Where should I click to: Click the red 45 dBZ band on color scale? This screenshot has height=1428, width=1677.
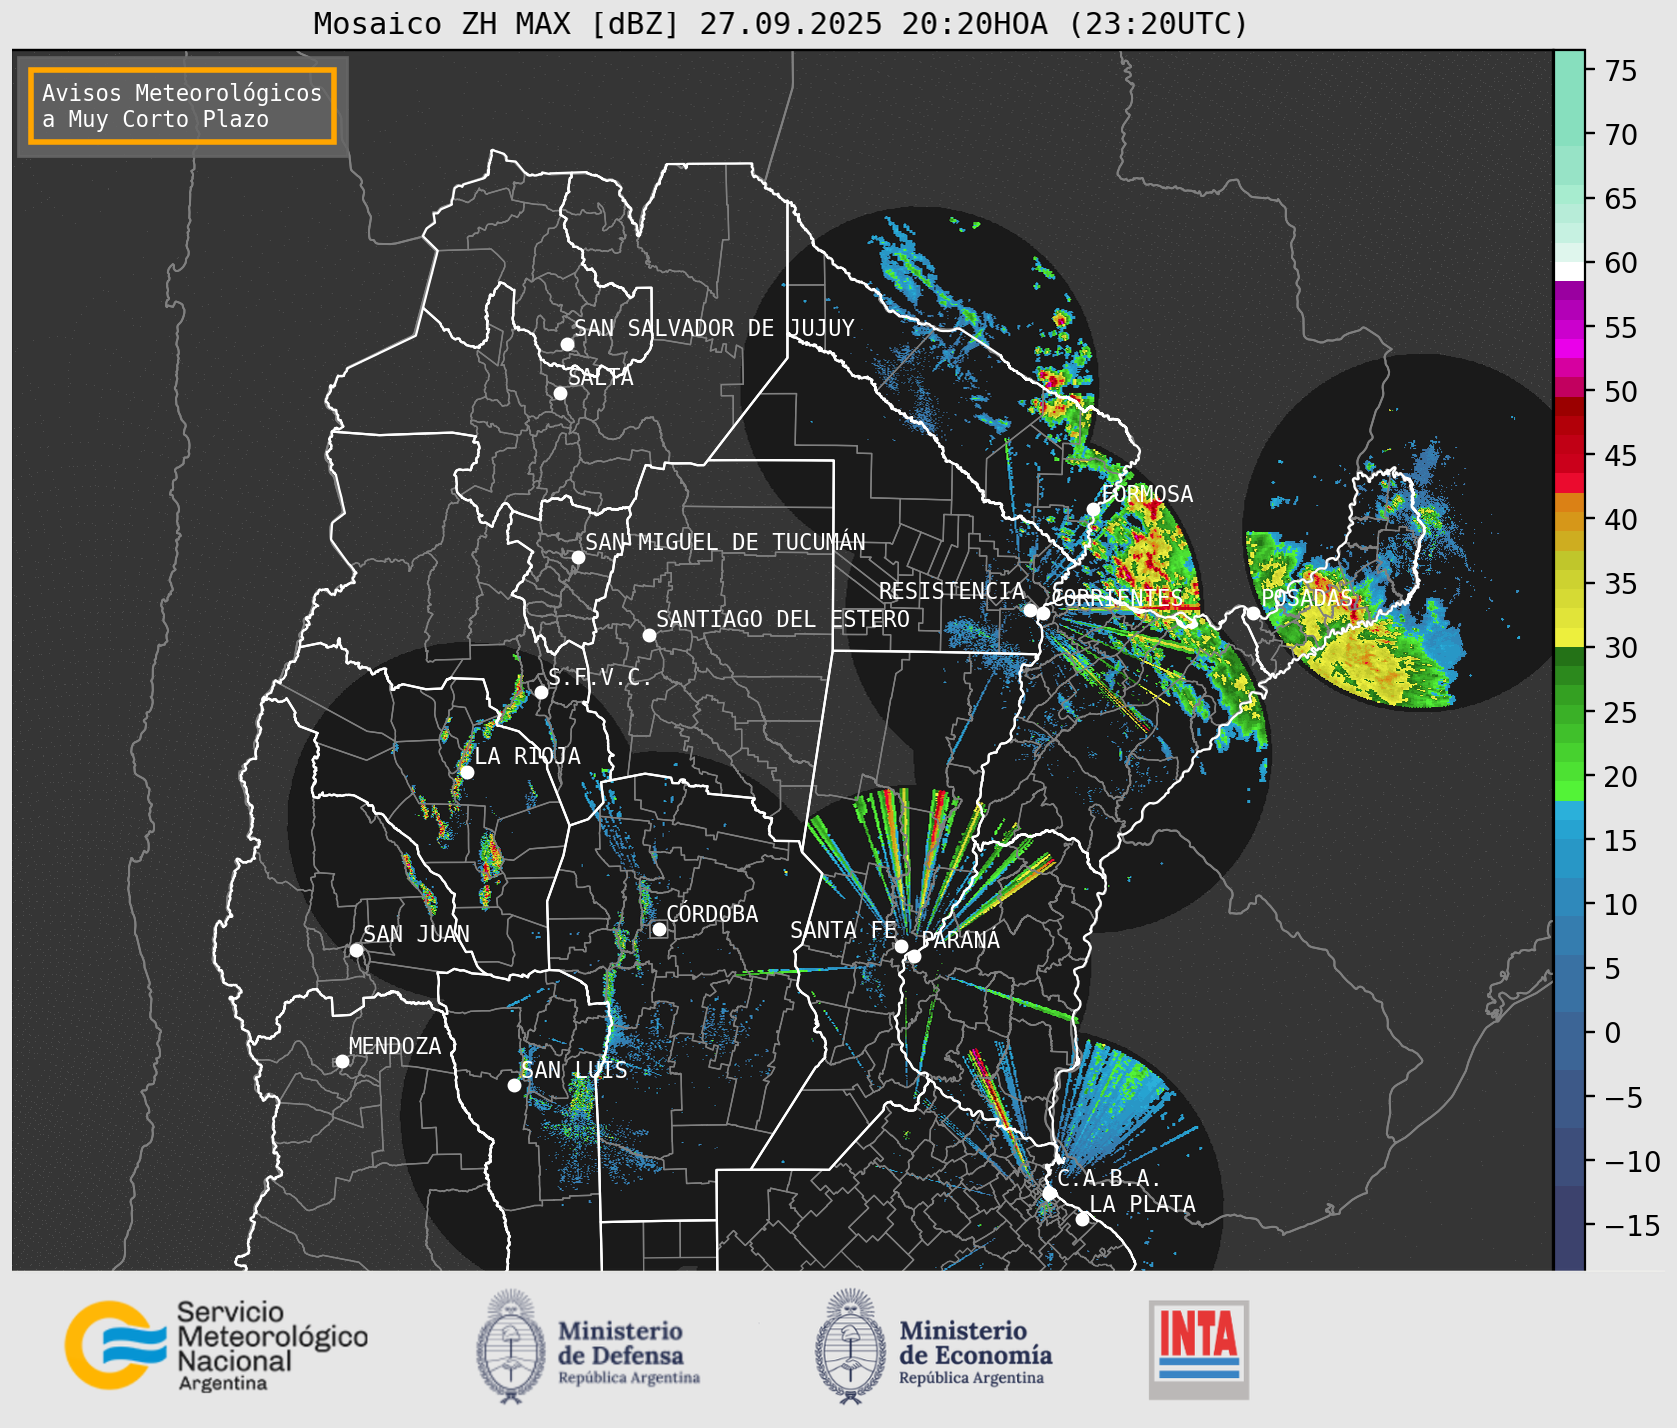pos(1569,456)
